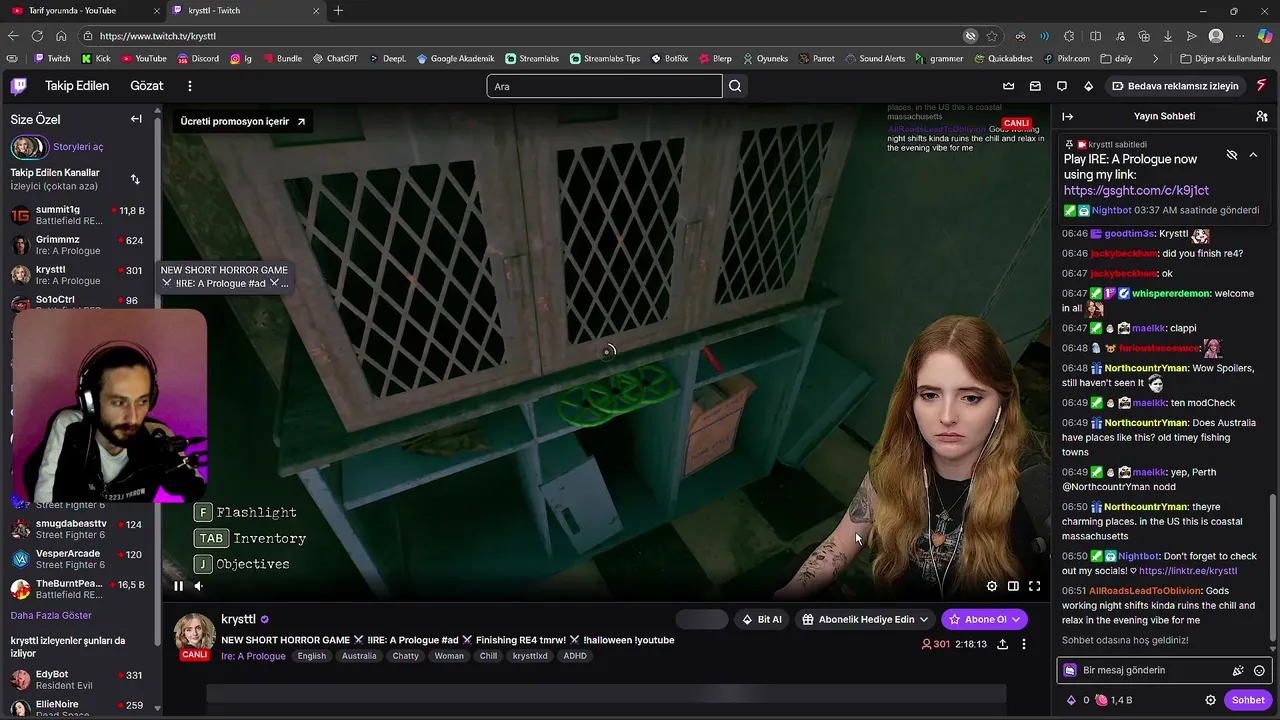The image size is (1280, 720).
Task: Open Diğer sık kullanılanlar folder
Action: click(x=1225, y=59)
